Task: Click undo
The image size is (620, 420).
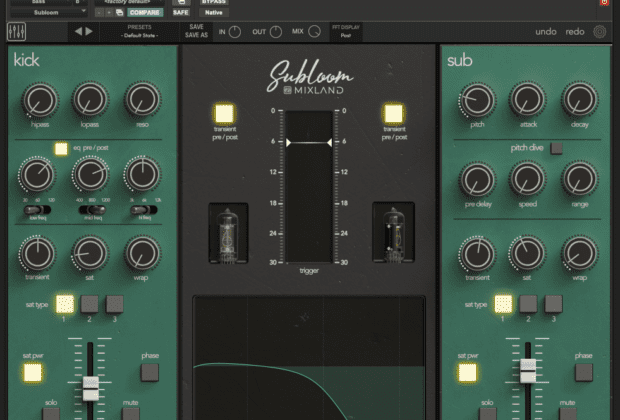Action: click(546, 32)
